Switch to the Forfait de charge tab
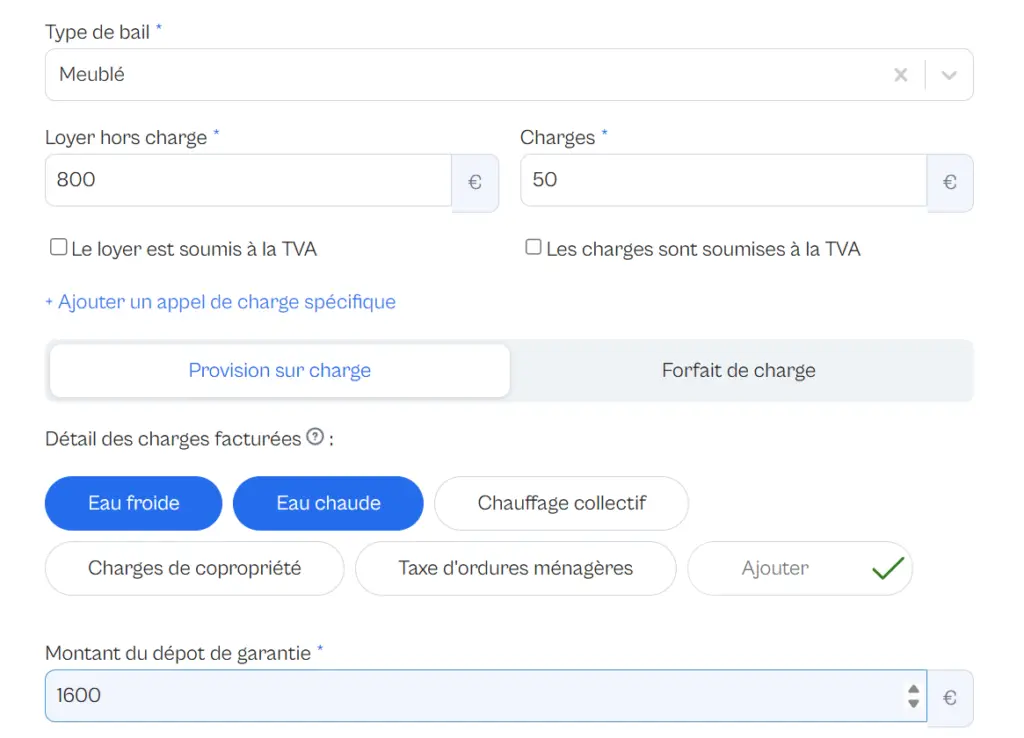This screenshot has width=1024, height=738. point(739,370)
